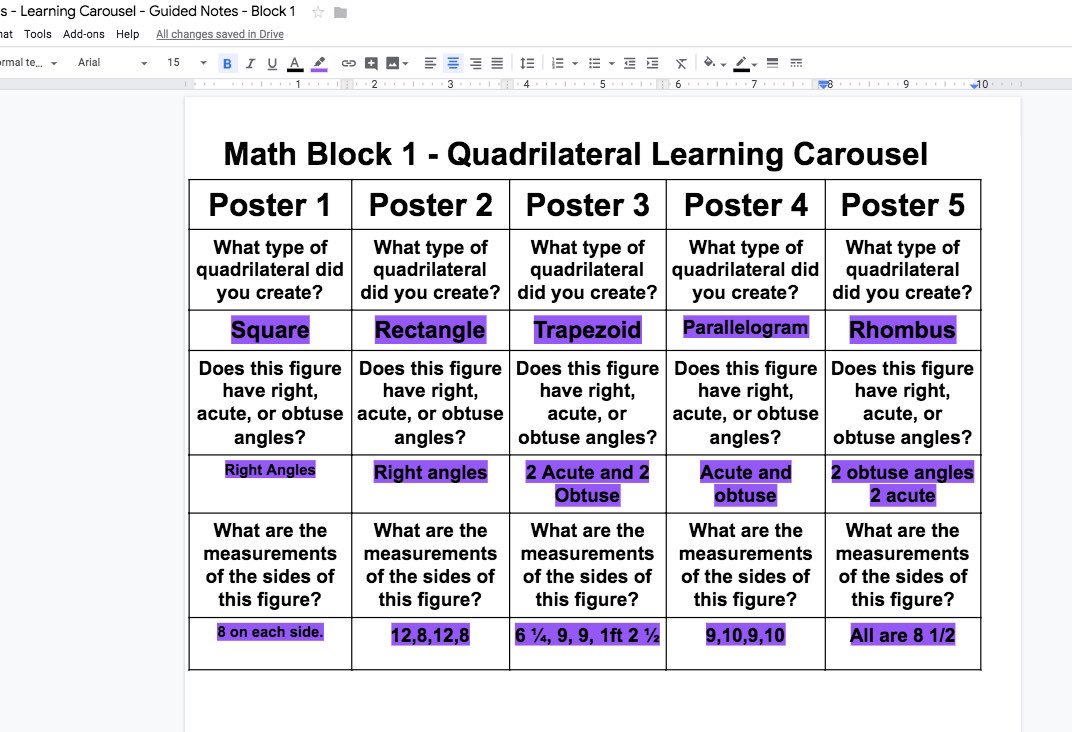Viewport: 1072px width, 732px height.
Task: Expand the background color dropdown arrow
Action: pyautogui.click(x=723, y=64)
